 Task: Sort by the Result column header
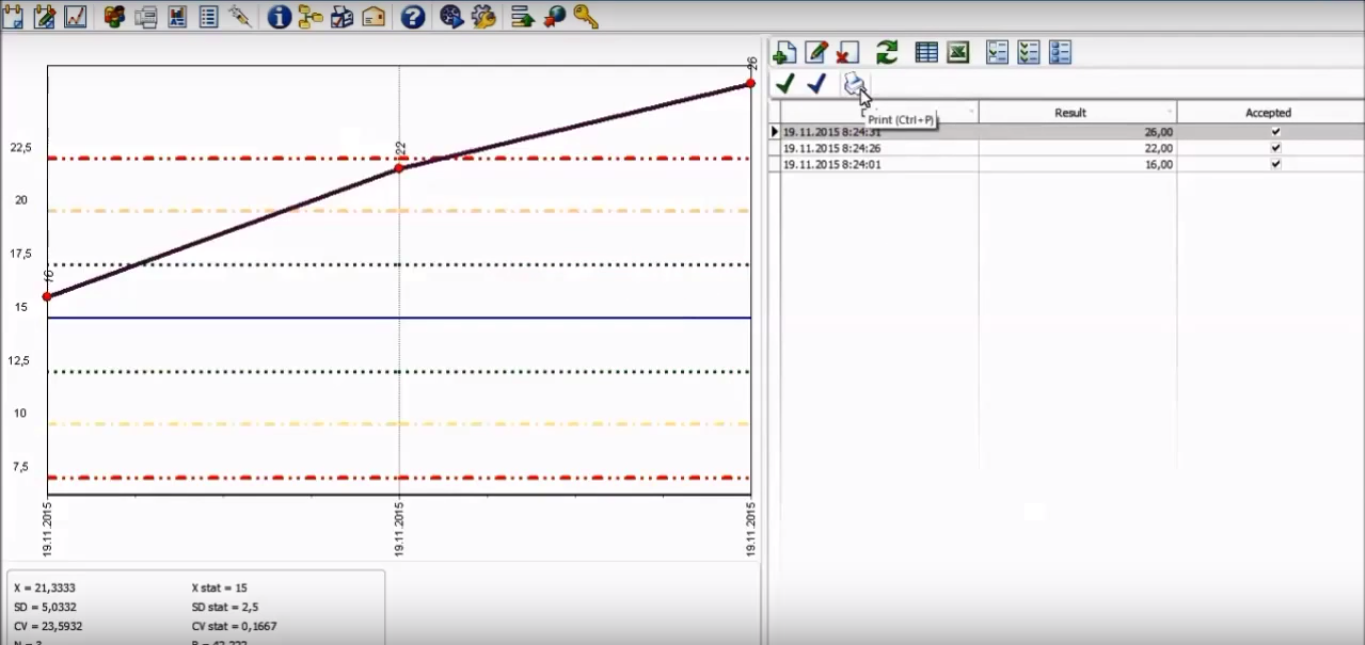[x=1077, y=113]
